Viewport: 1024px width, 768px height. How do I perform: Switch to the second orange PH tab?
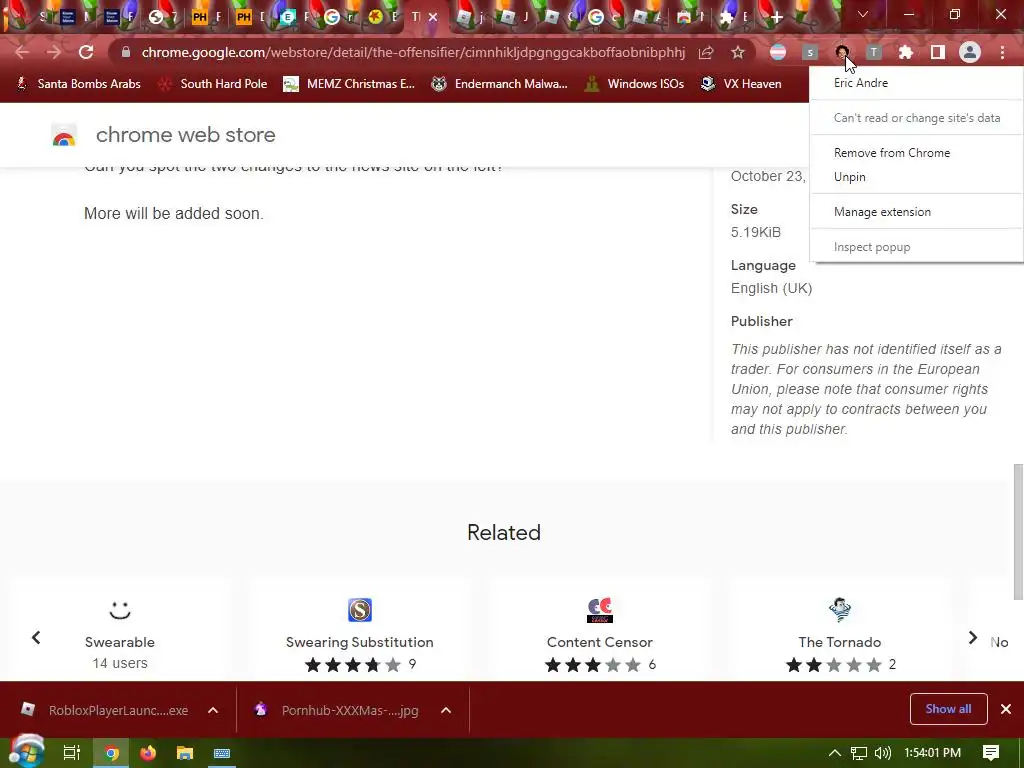point(244,17)
